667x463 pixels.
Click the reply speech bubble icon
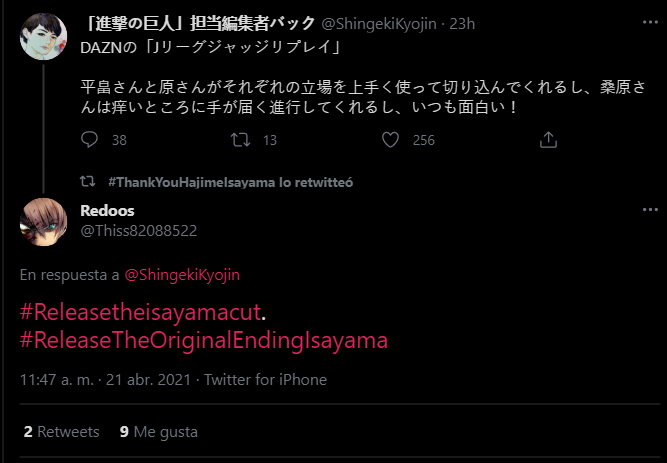coord(88,140)
